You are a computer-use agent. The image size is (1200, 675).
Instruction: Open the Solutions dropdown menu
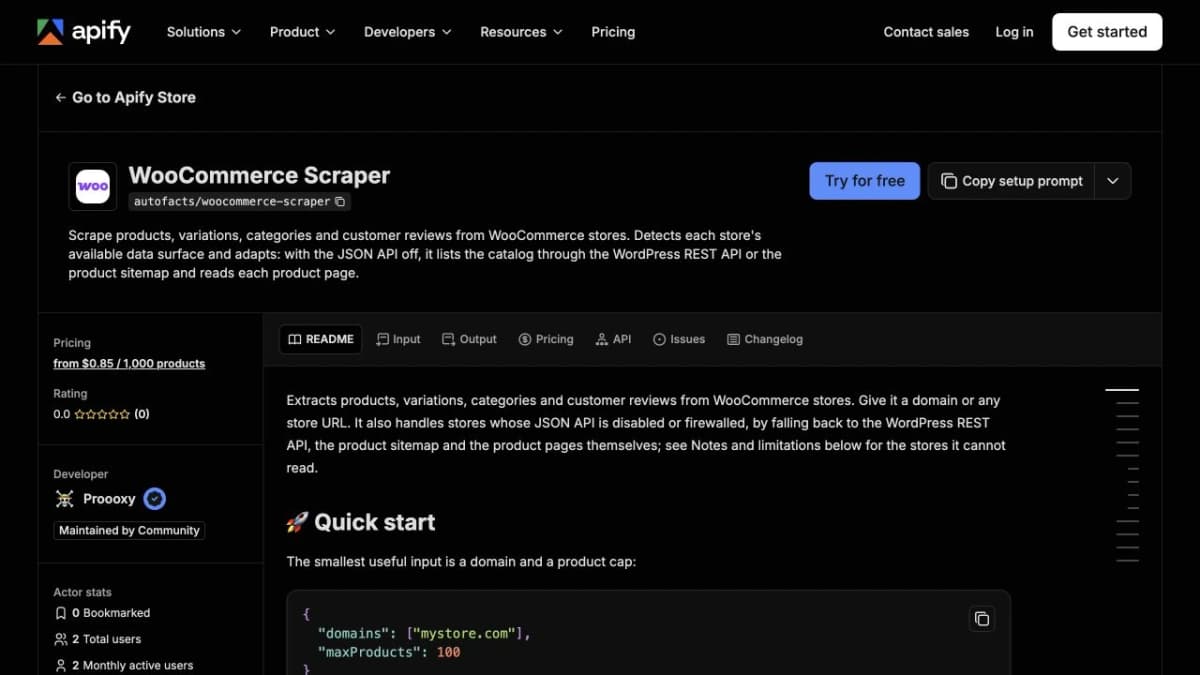tap(204, 32)
